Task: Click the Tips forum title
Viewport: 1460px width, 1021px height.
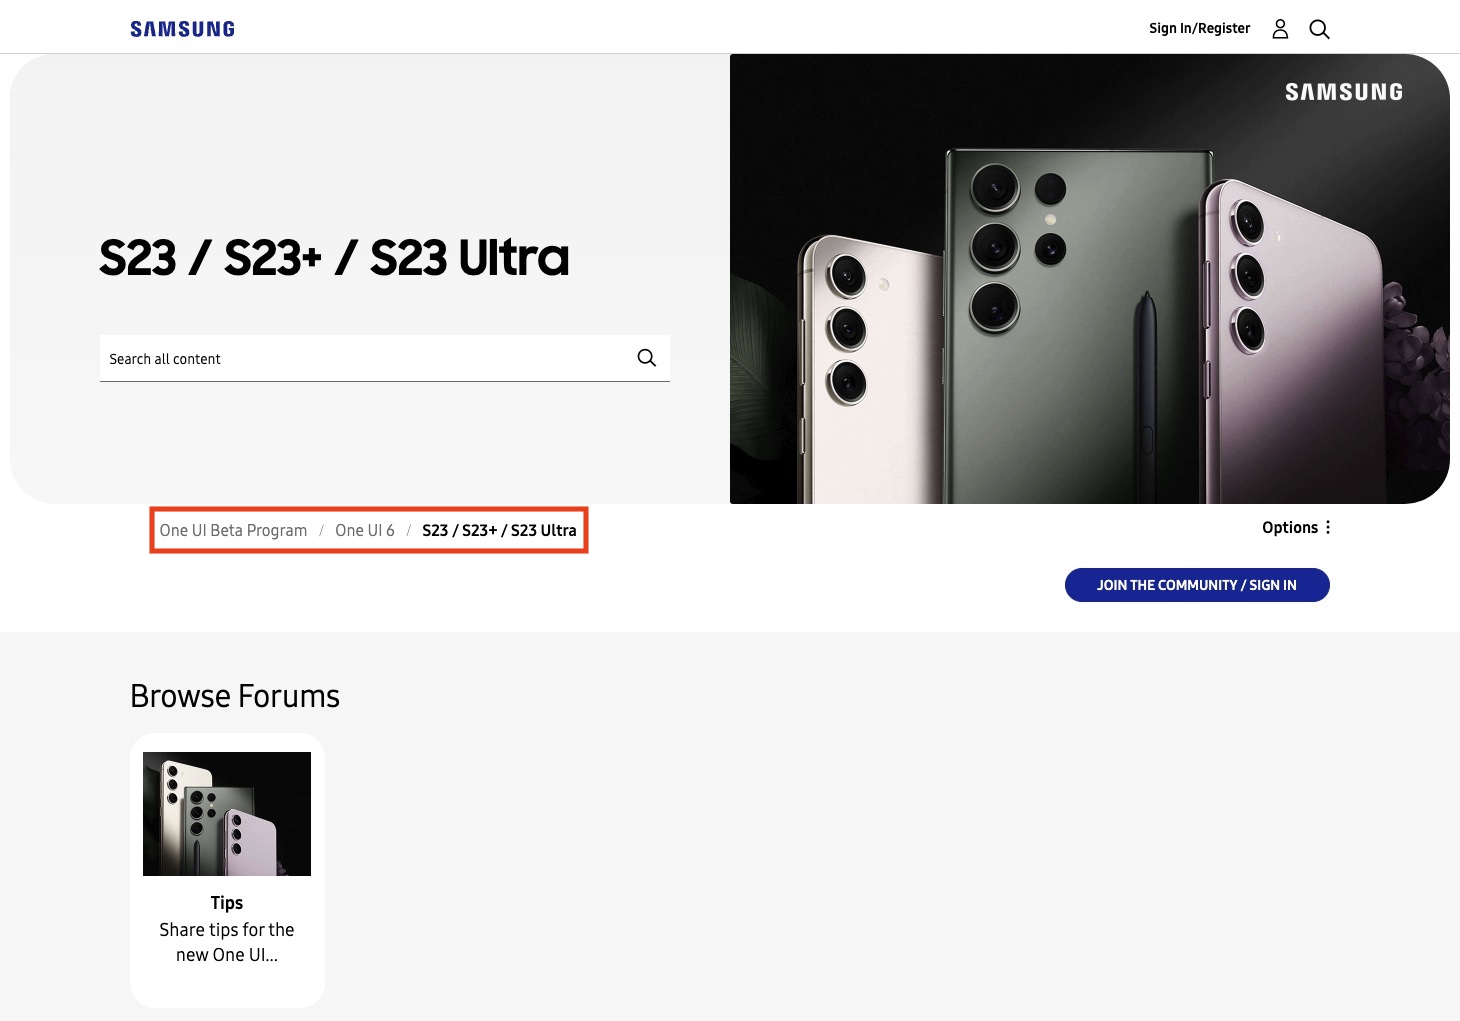Action: click(227, 903)
